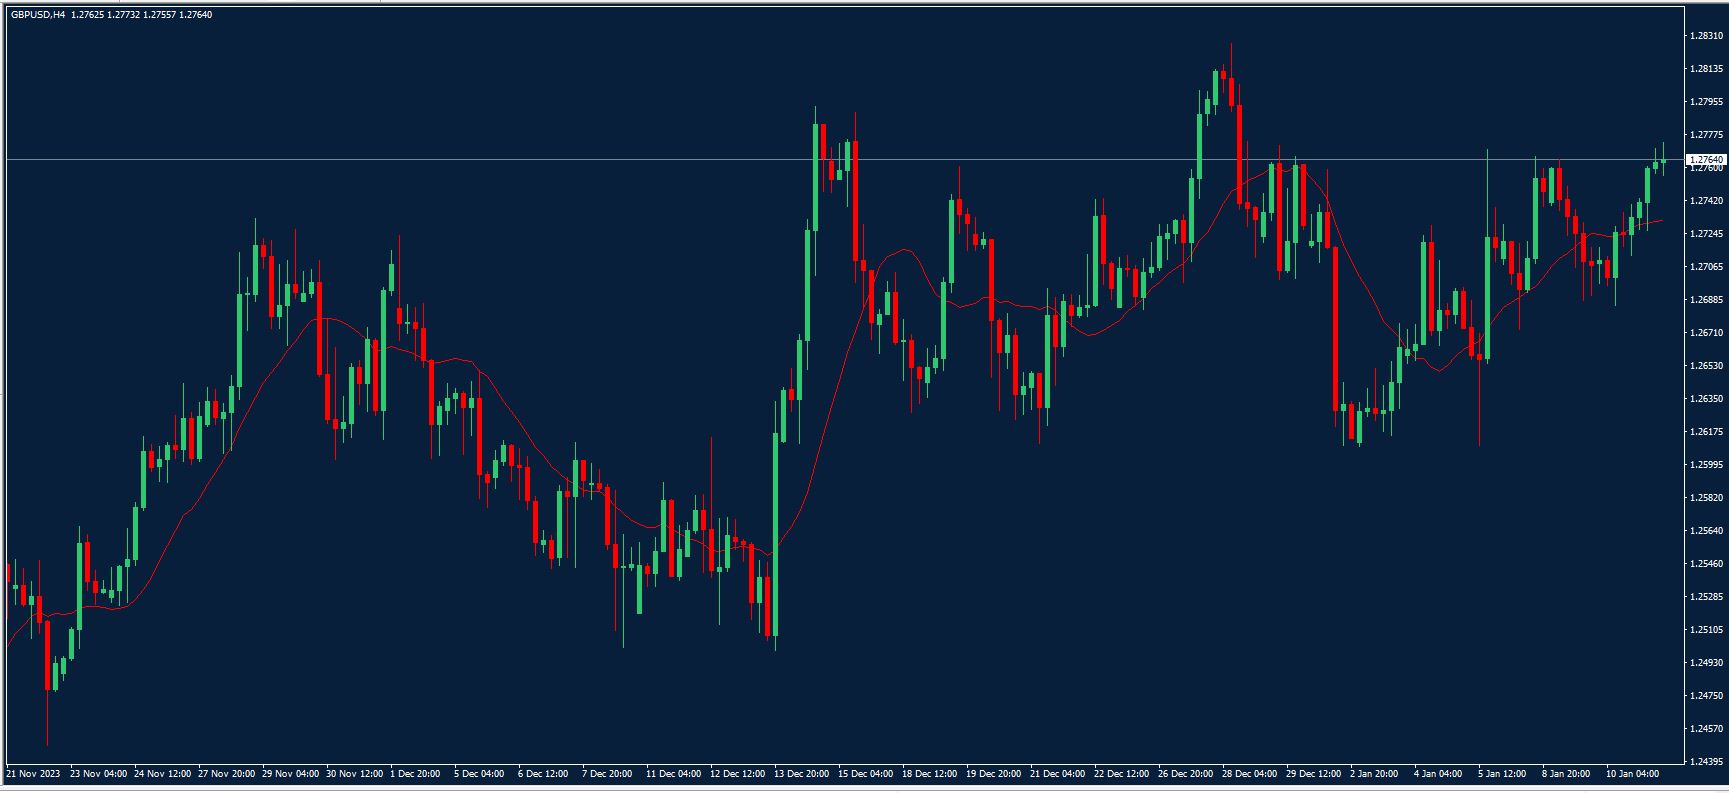Viewport: 1729px width, 793px height.
Task: Click the 21 Nov 2023 time label
Action: [33, 774]
